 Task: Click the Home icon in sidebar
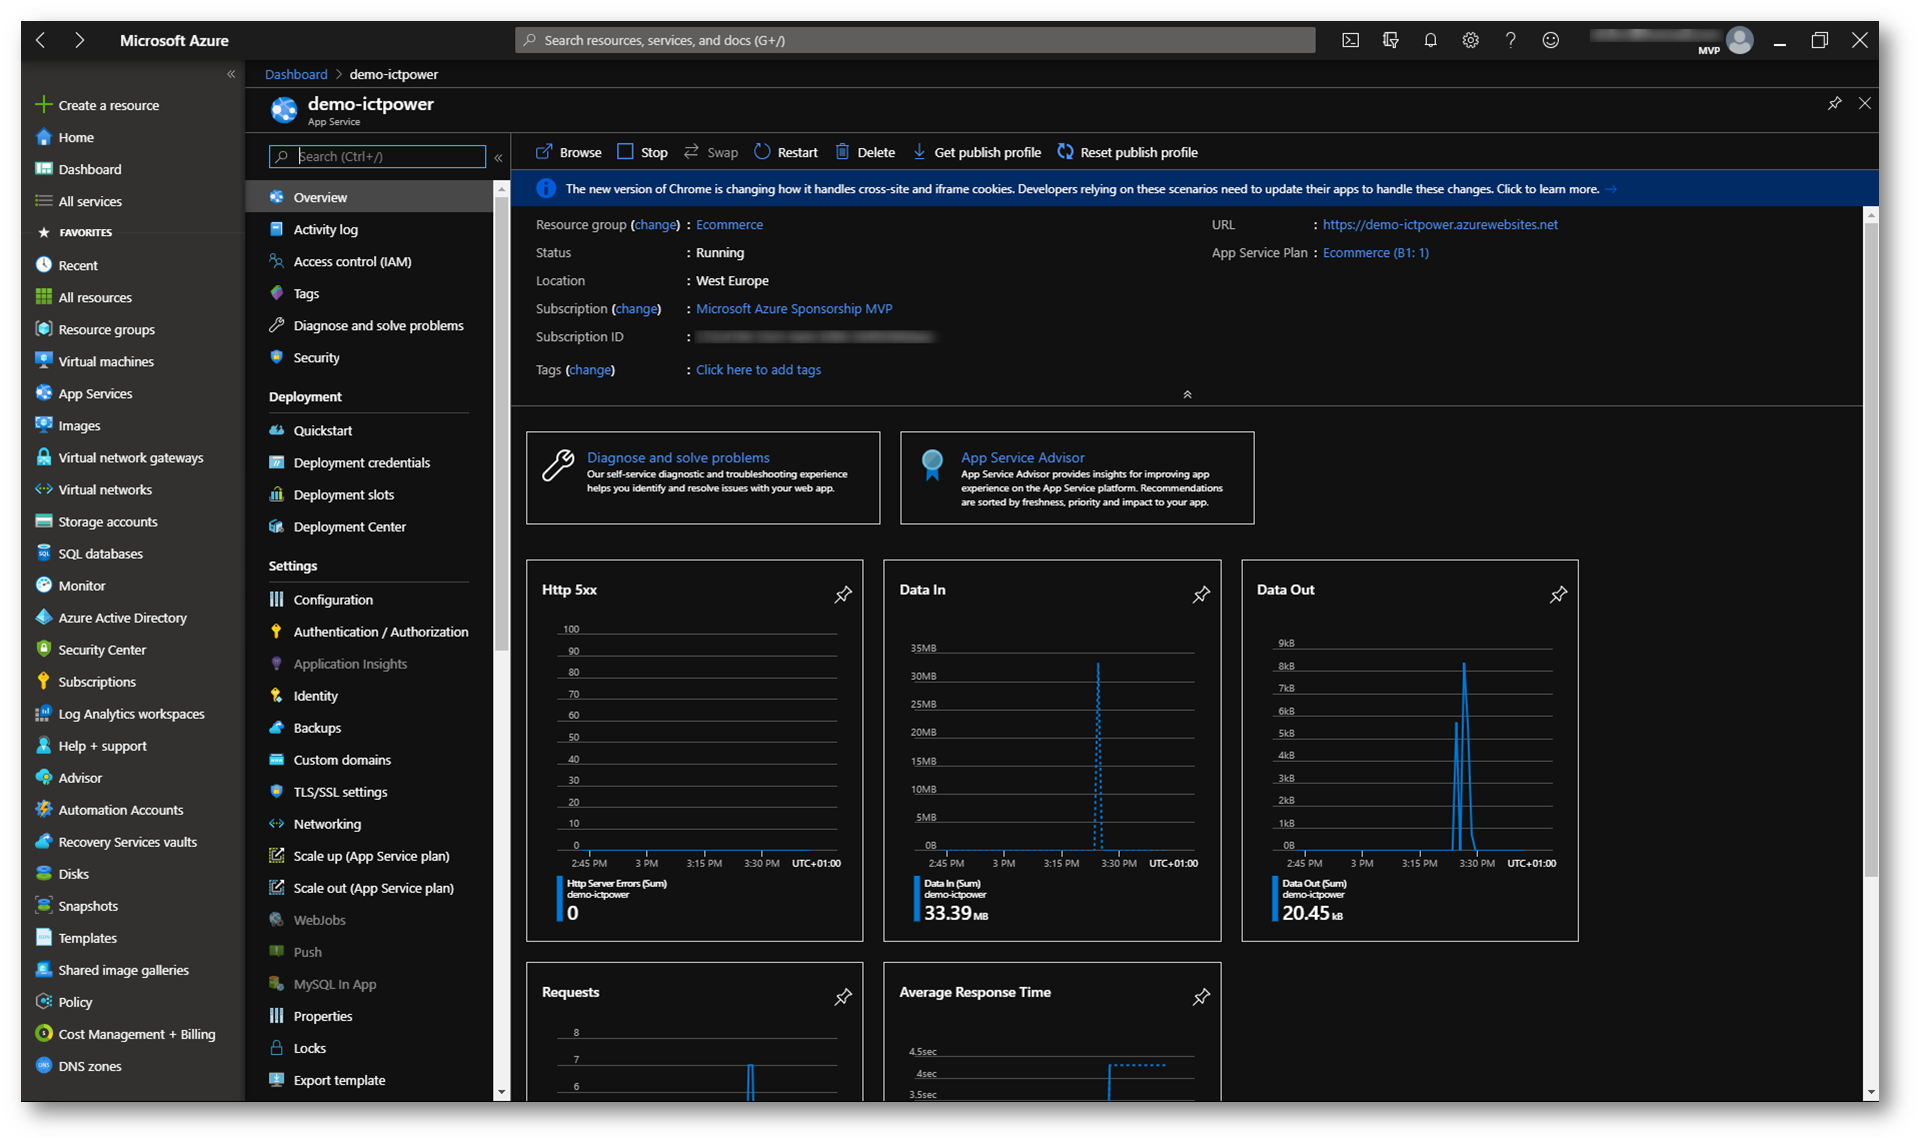point(43,137)
